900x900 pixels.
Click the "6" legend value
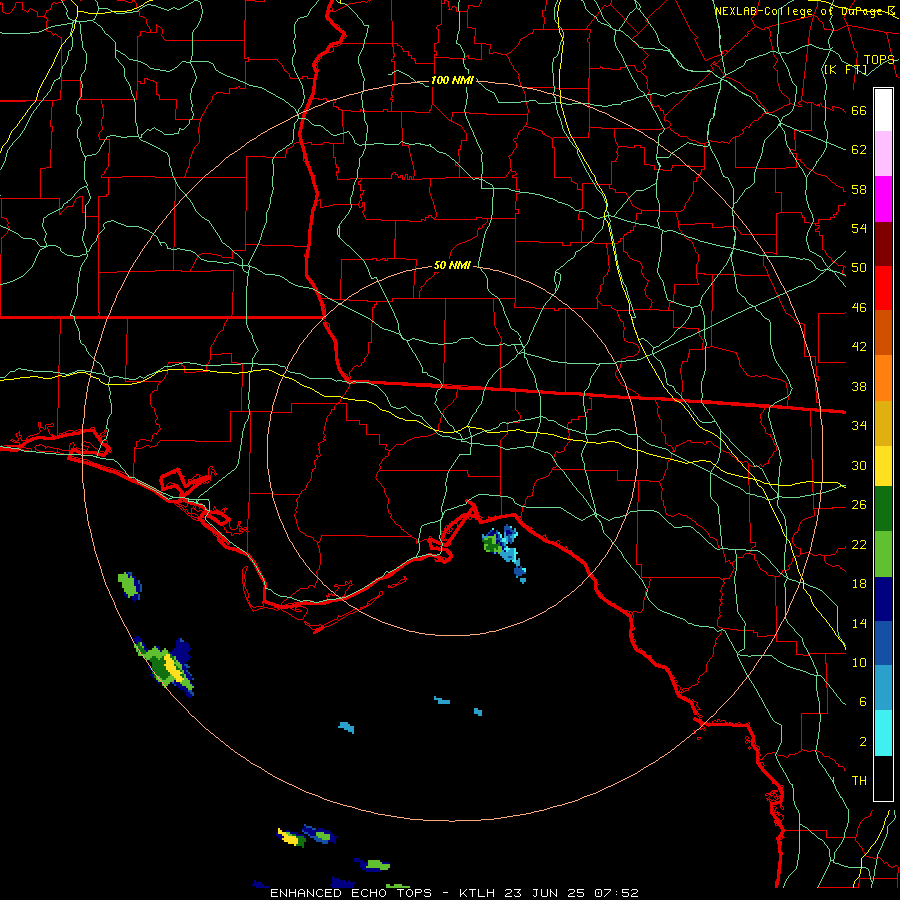pyautogui.click(x=862, y=701)
